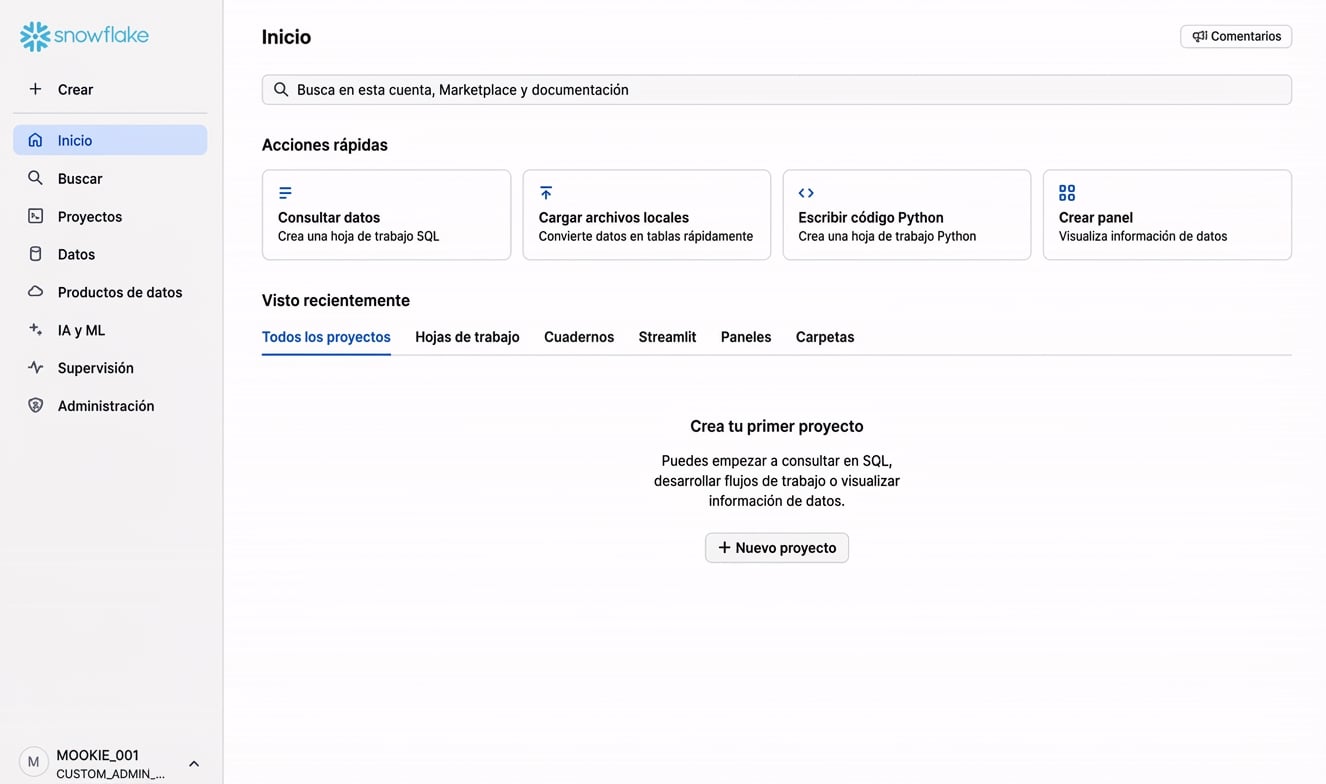Screen dimensions: 1326x784
Task: Click the grid icon on the Crear panel card
Action: (x=1067, y=193)
